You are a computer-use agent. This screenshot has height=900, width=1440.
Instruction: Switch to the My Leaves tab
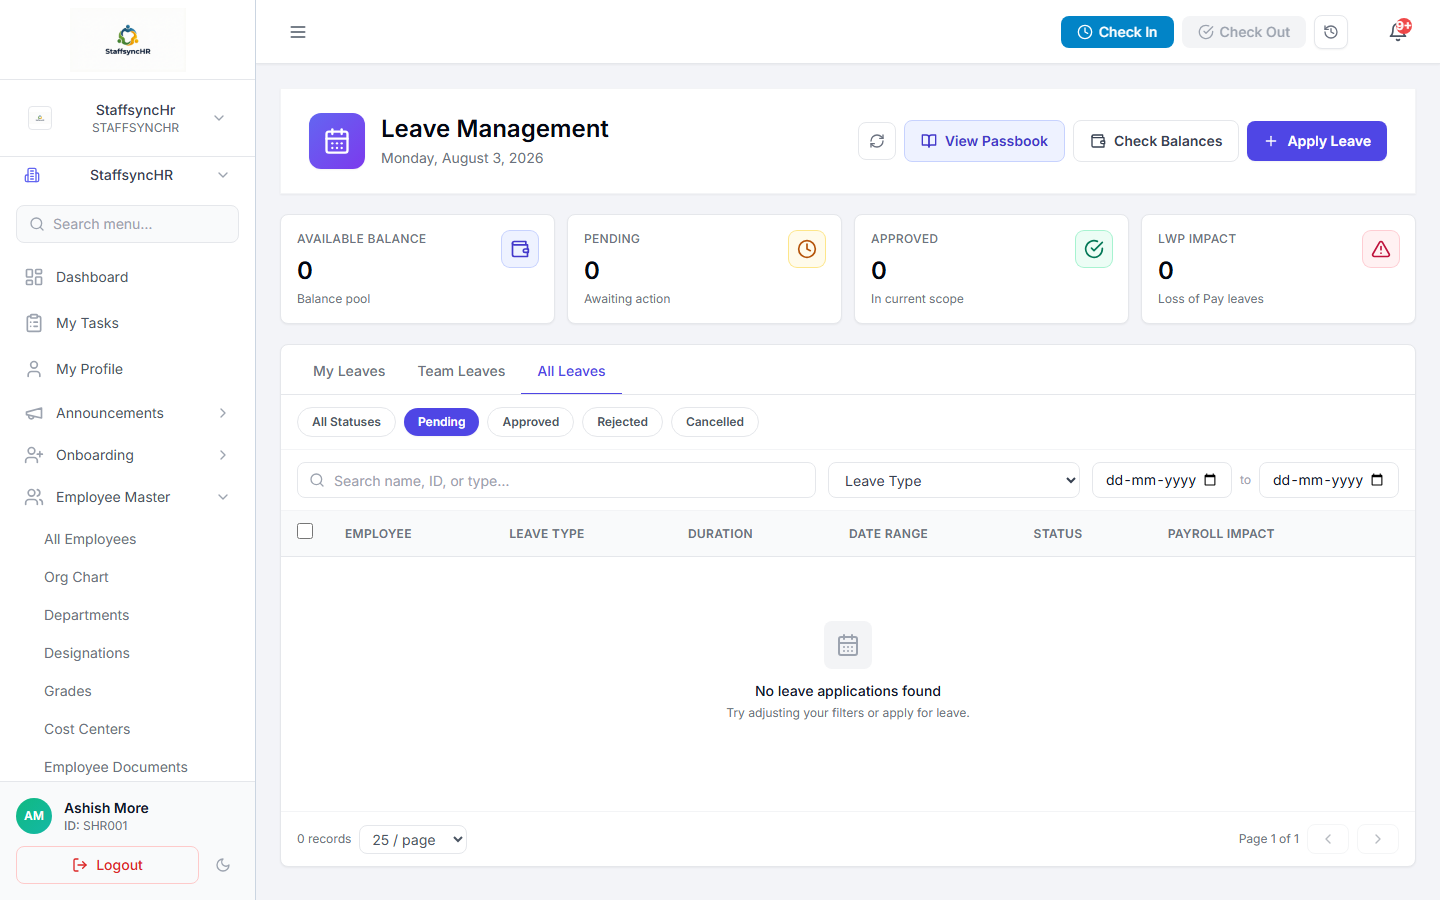349,371
